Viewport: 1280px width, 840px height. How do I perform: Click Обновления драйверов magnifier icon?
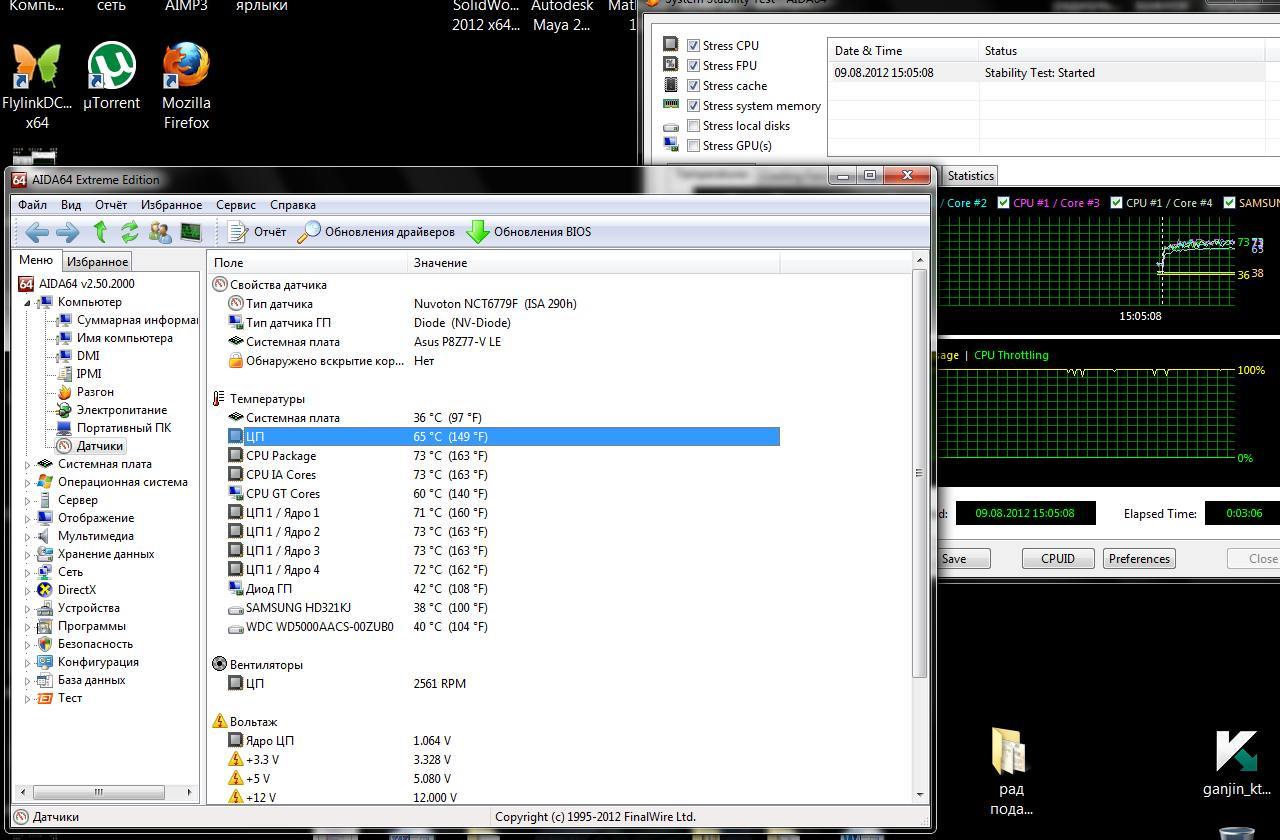[310, 232]
